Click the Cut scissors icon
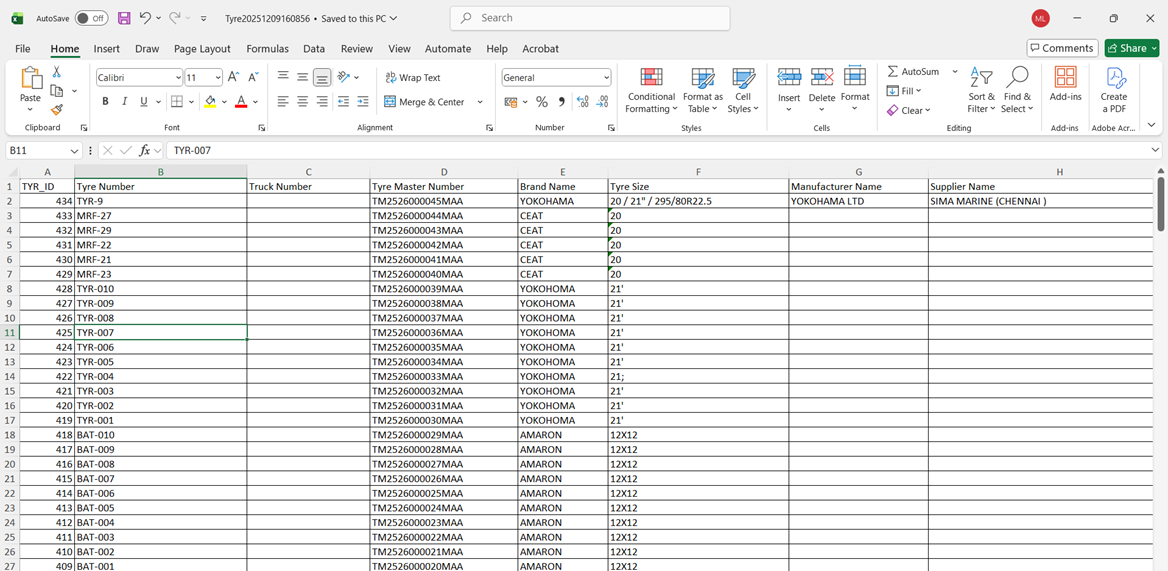 [57, 72]
